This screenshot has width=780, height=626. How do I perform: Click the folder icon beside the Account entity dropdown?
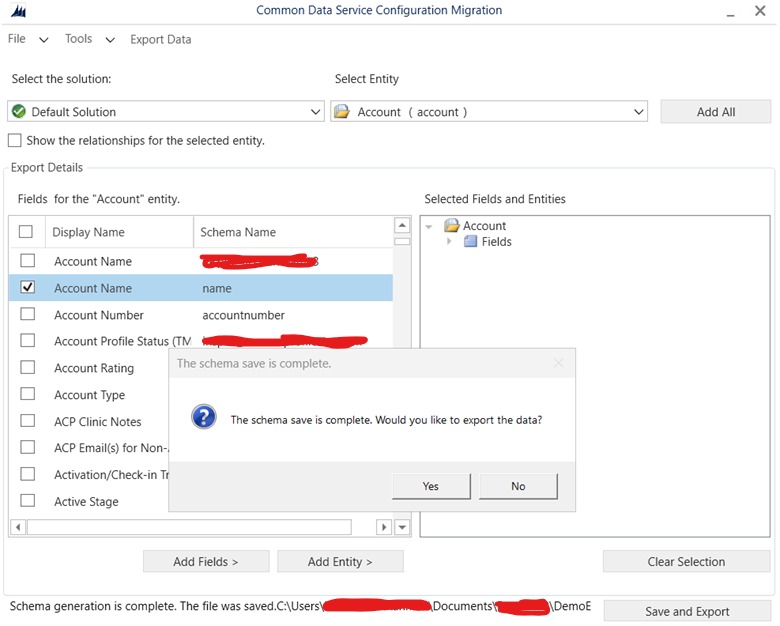(342, 111)
